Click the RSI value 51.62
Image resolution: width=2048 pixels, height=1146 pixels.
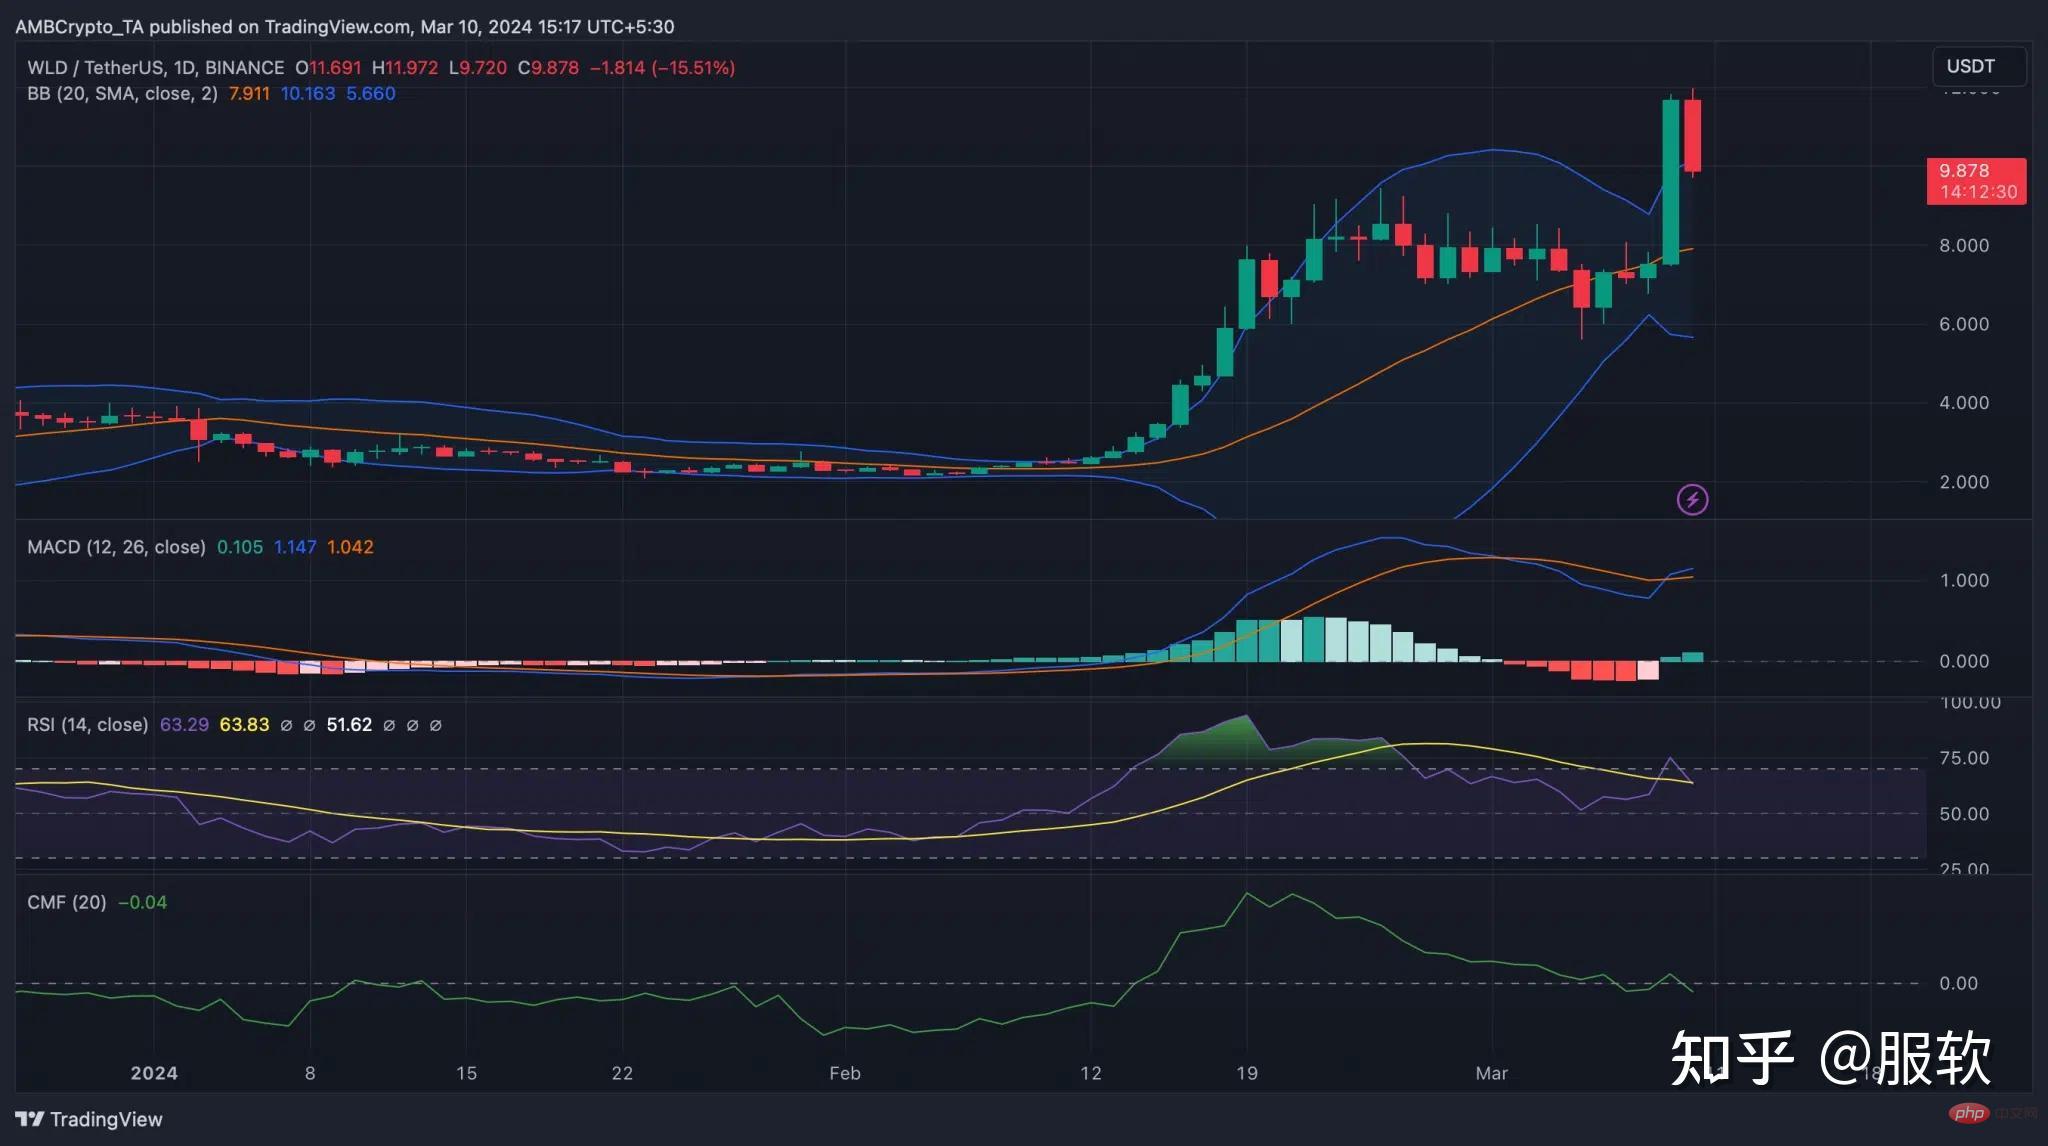349,724
